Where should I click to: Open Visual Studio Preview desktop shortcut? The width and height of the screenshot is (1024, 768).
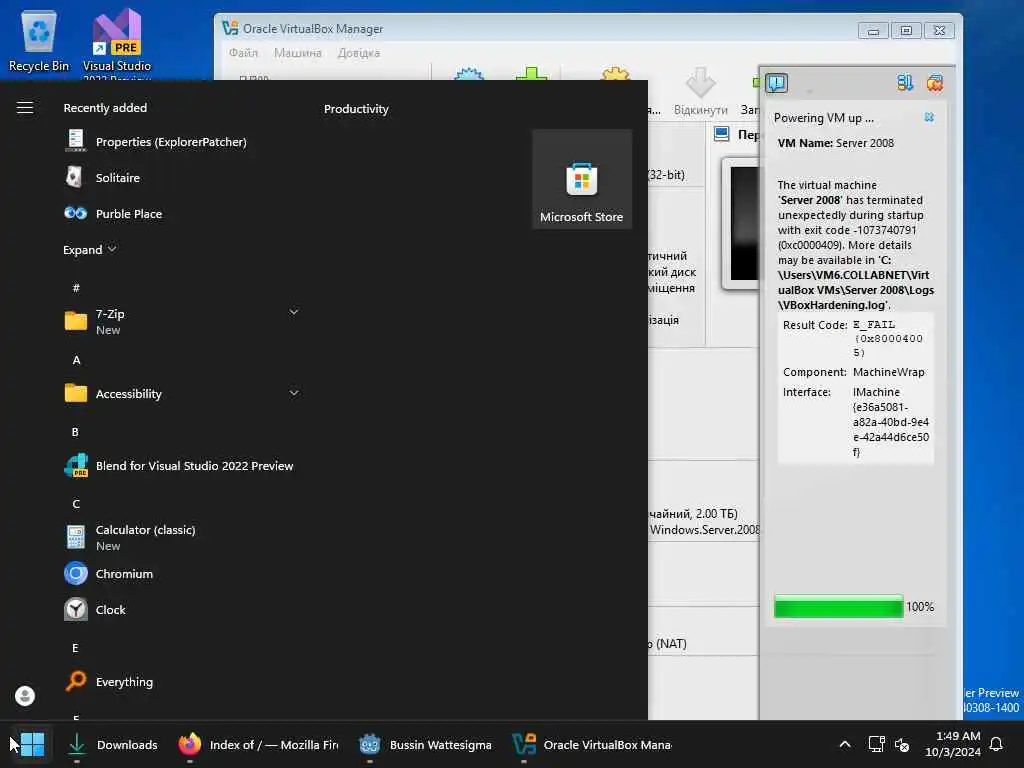(117, 43)
